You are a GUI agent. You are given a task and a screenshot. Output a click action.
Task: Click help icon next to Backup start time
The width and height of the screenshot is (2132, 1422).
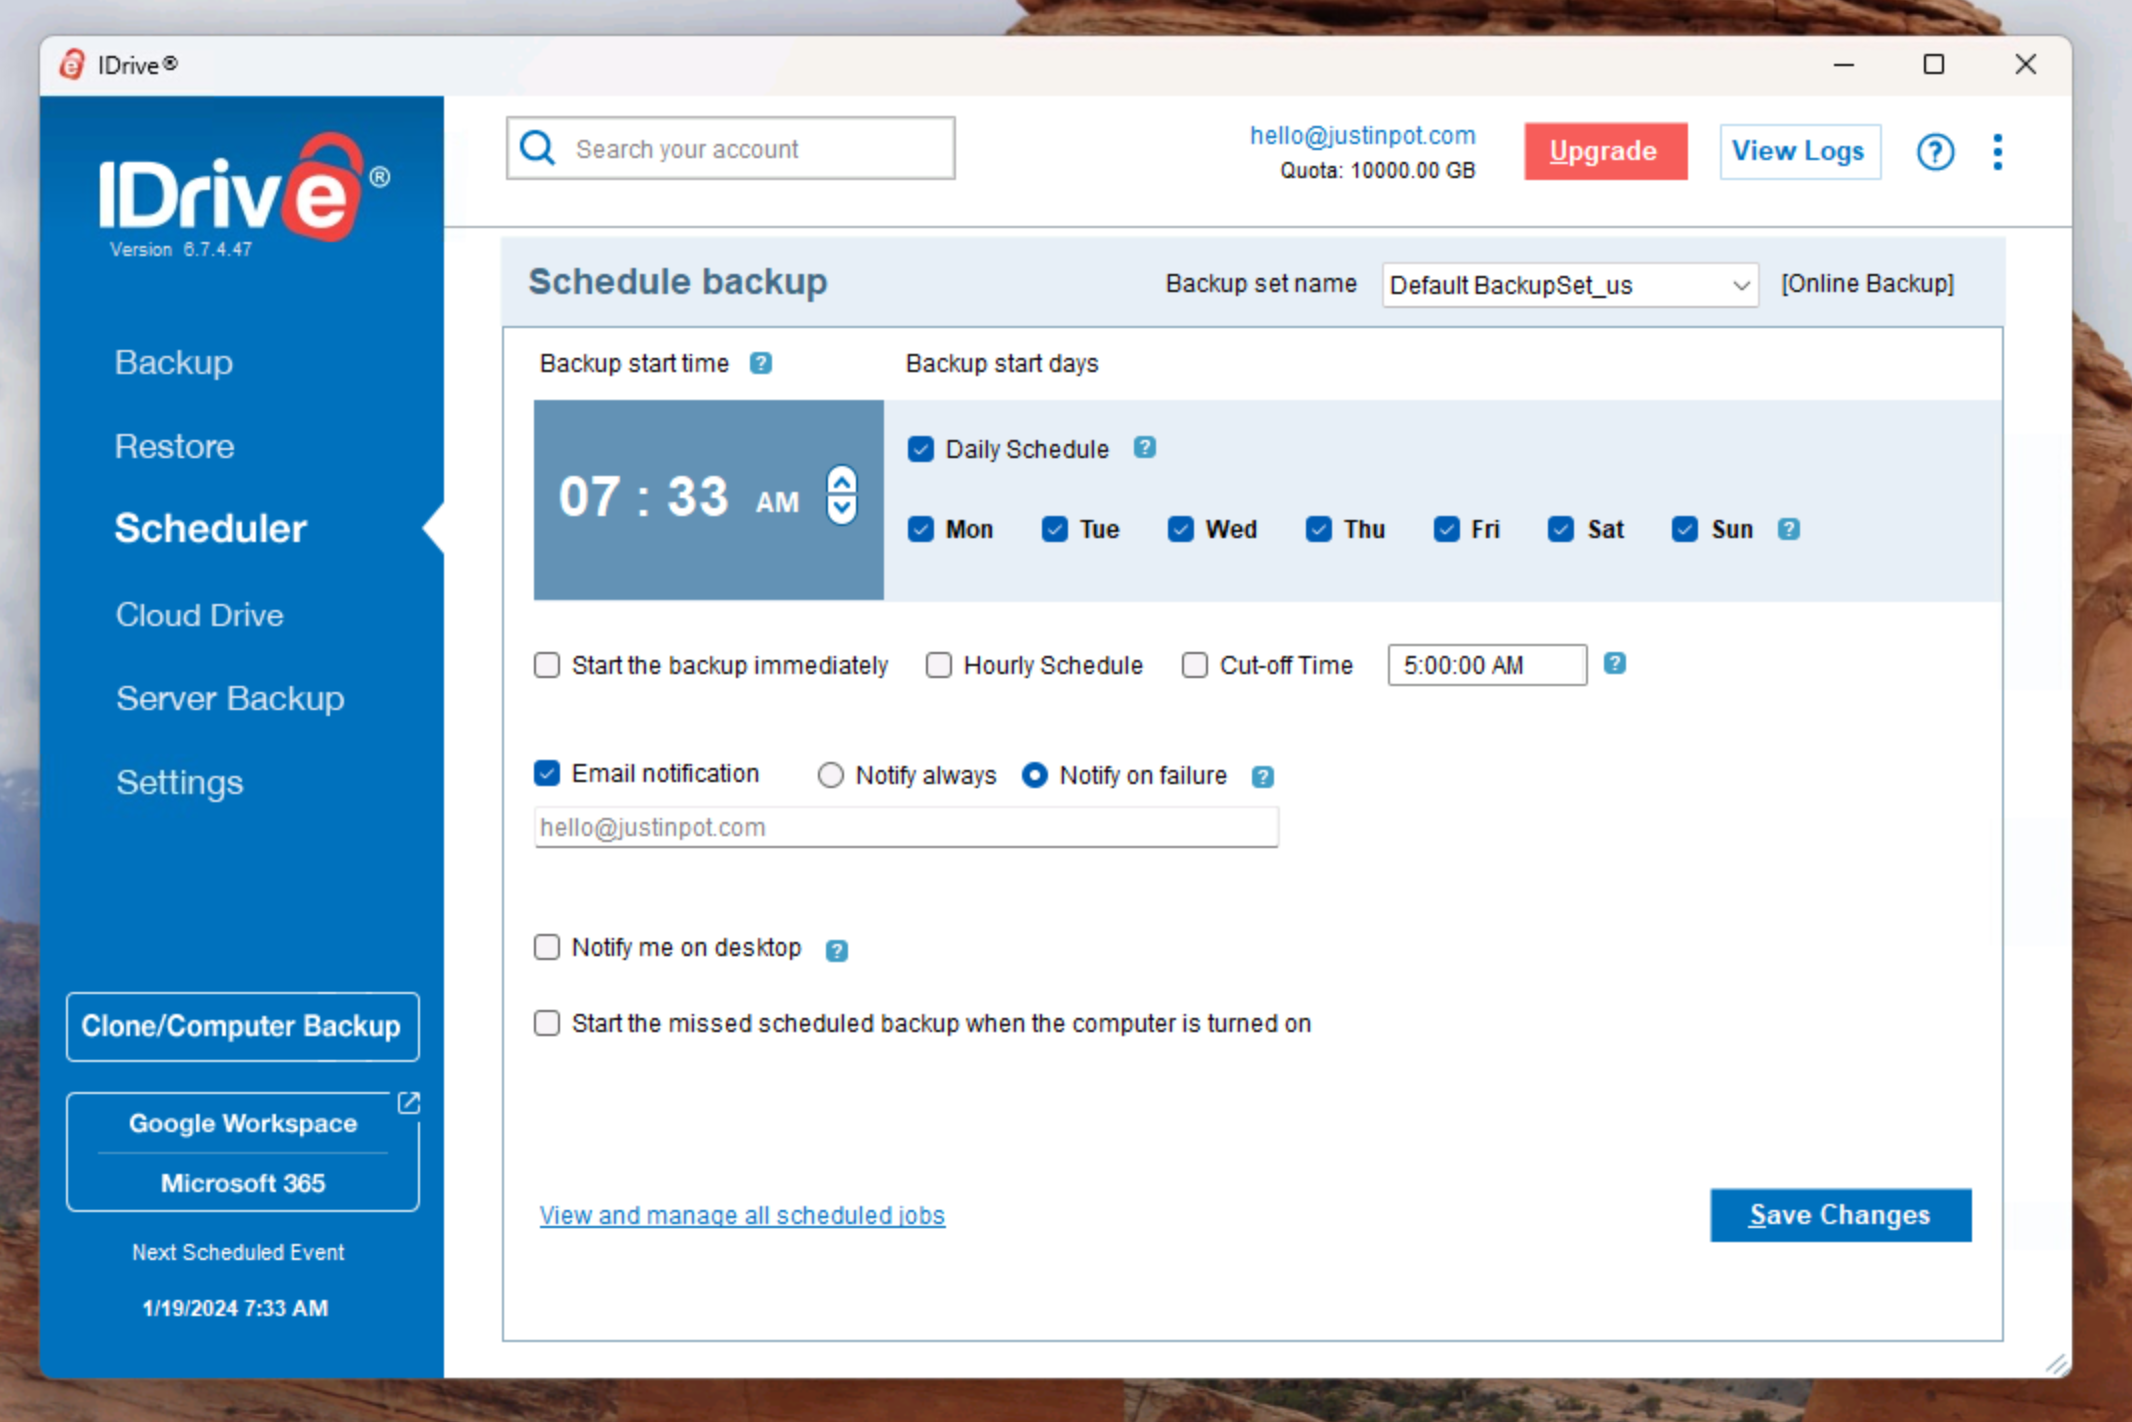click(x=761, y=363)
